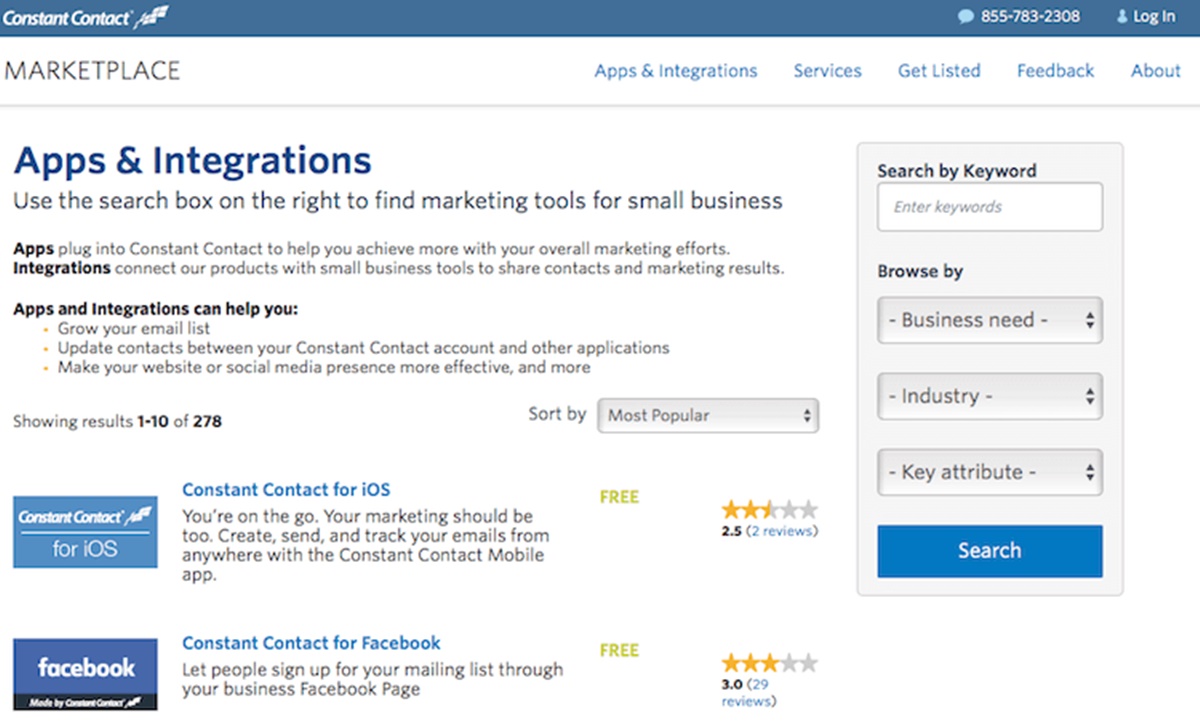
Task: Select Get Listed in navigation
Action: (x=939, y=71)
